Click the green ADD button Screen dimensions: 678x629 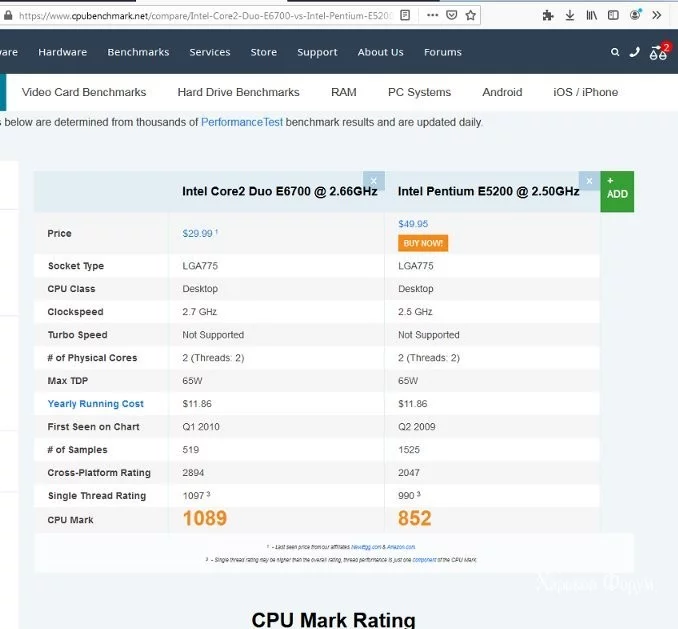coord(617,192)
